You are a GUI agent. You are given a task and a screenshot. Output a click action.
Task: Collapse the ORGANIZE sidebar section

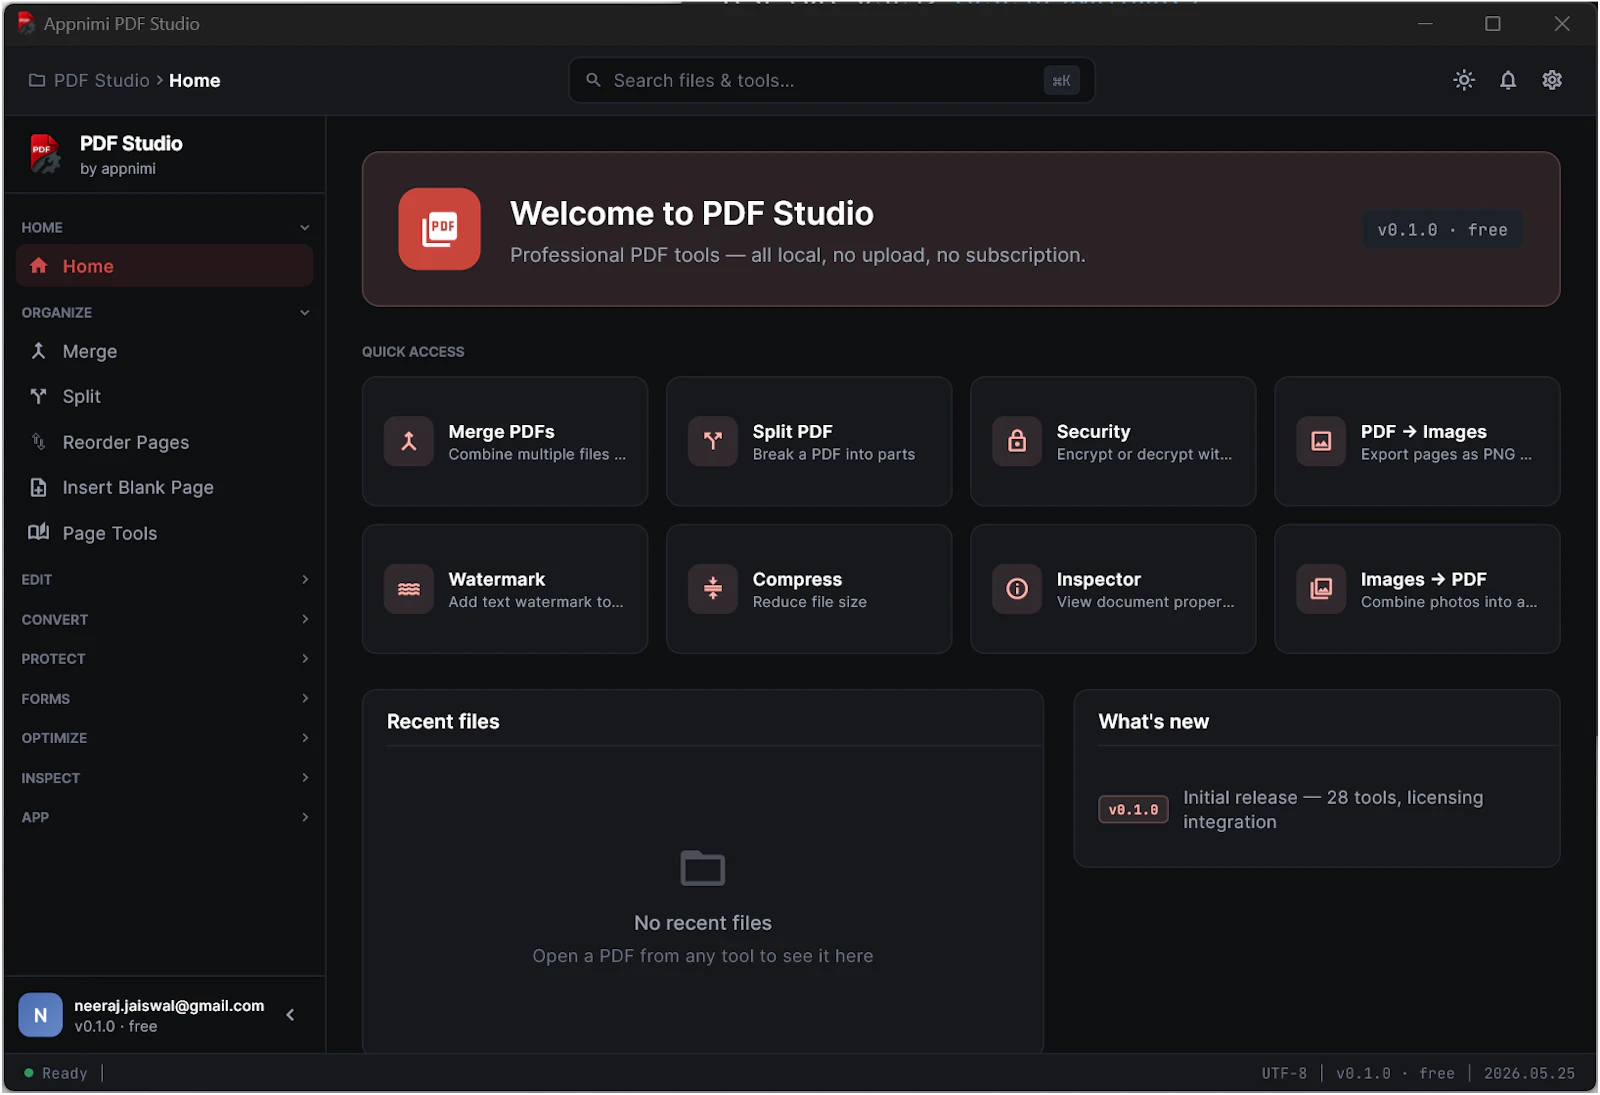[304, 313]
